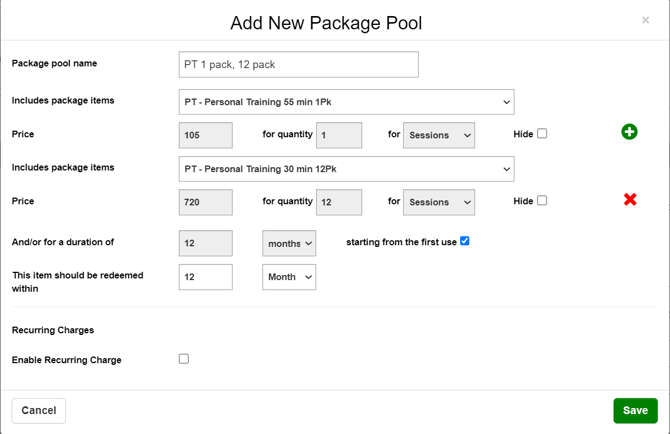
Task: Open the Personal Training 55 min 1Pk dropdown
Action: point(347,102)
